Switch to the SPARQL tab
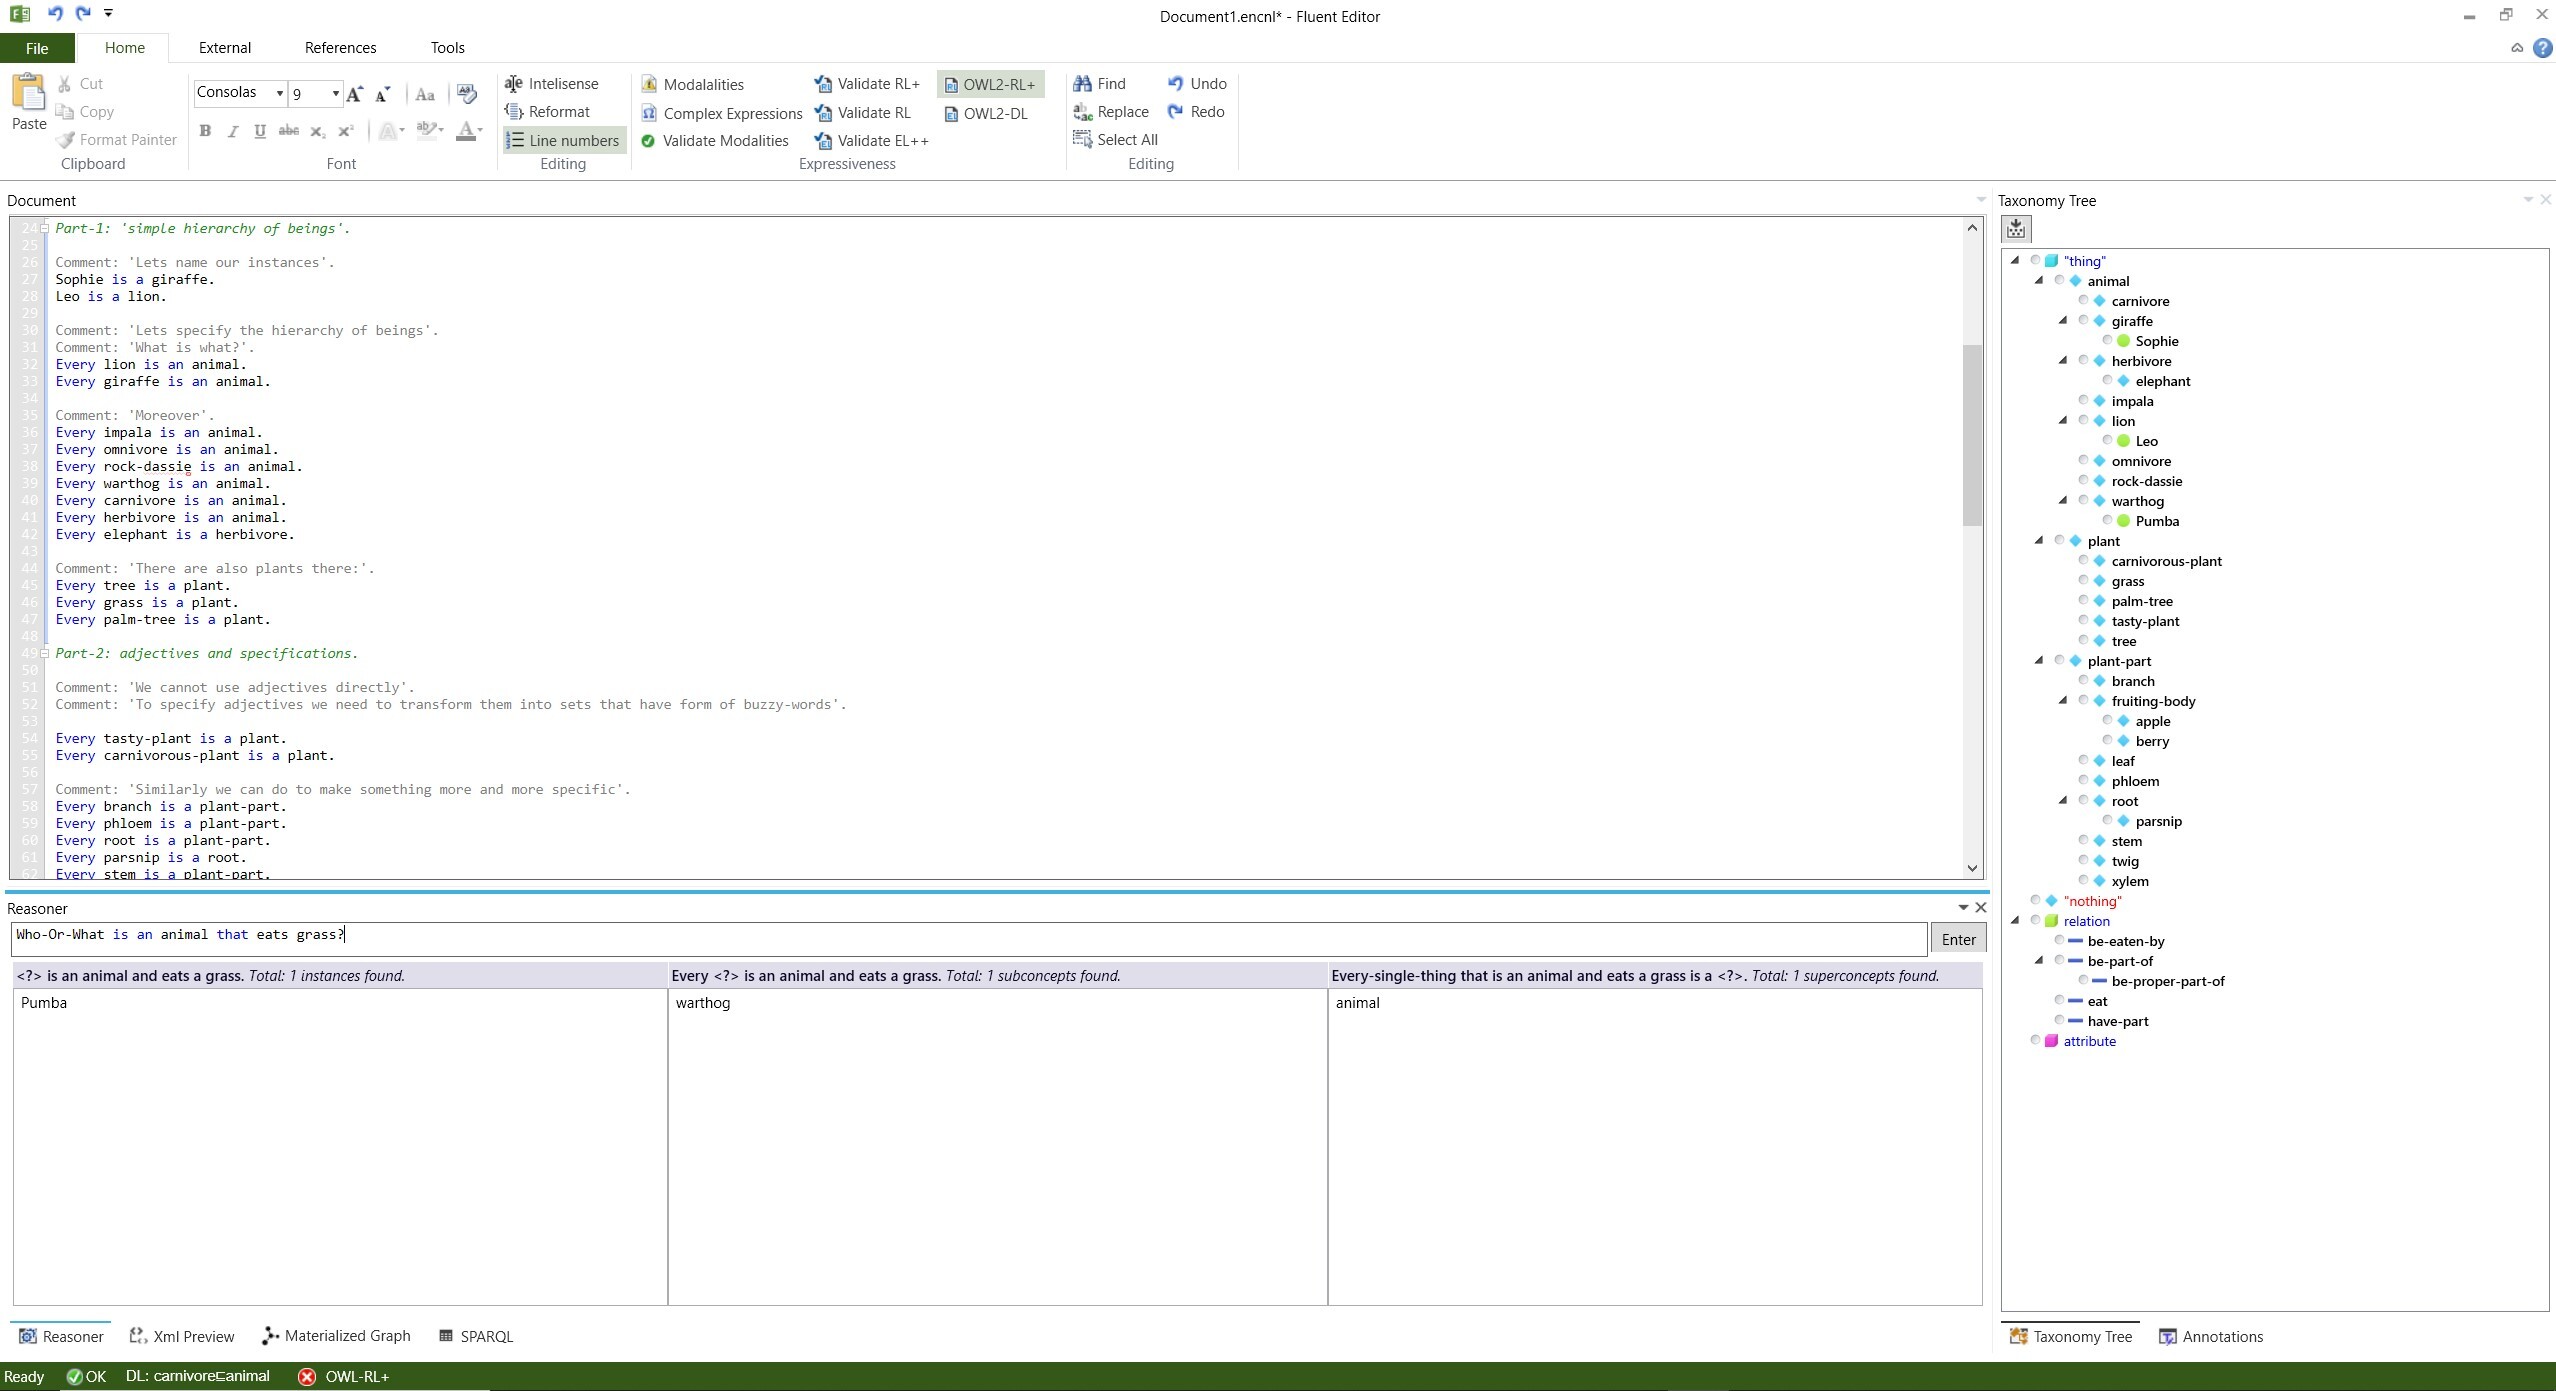The image size is (2556, 1391). (x=476, y=1336)
